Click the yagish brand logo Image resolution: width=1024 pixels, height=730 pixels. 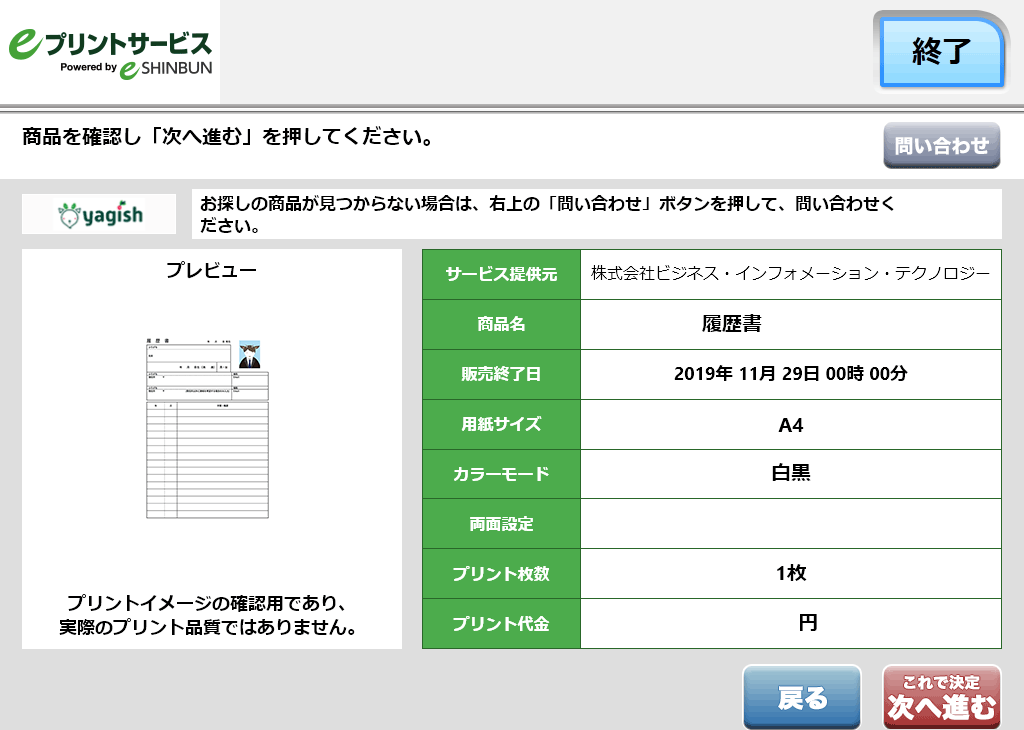click(99, 214)
